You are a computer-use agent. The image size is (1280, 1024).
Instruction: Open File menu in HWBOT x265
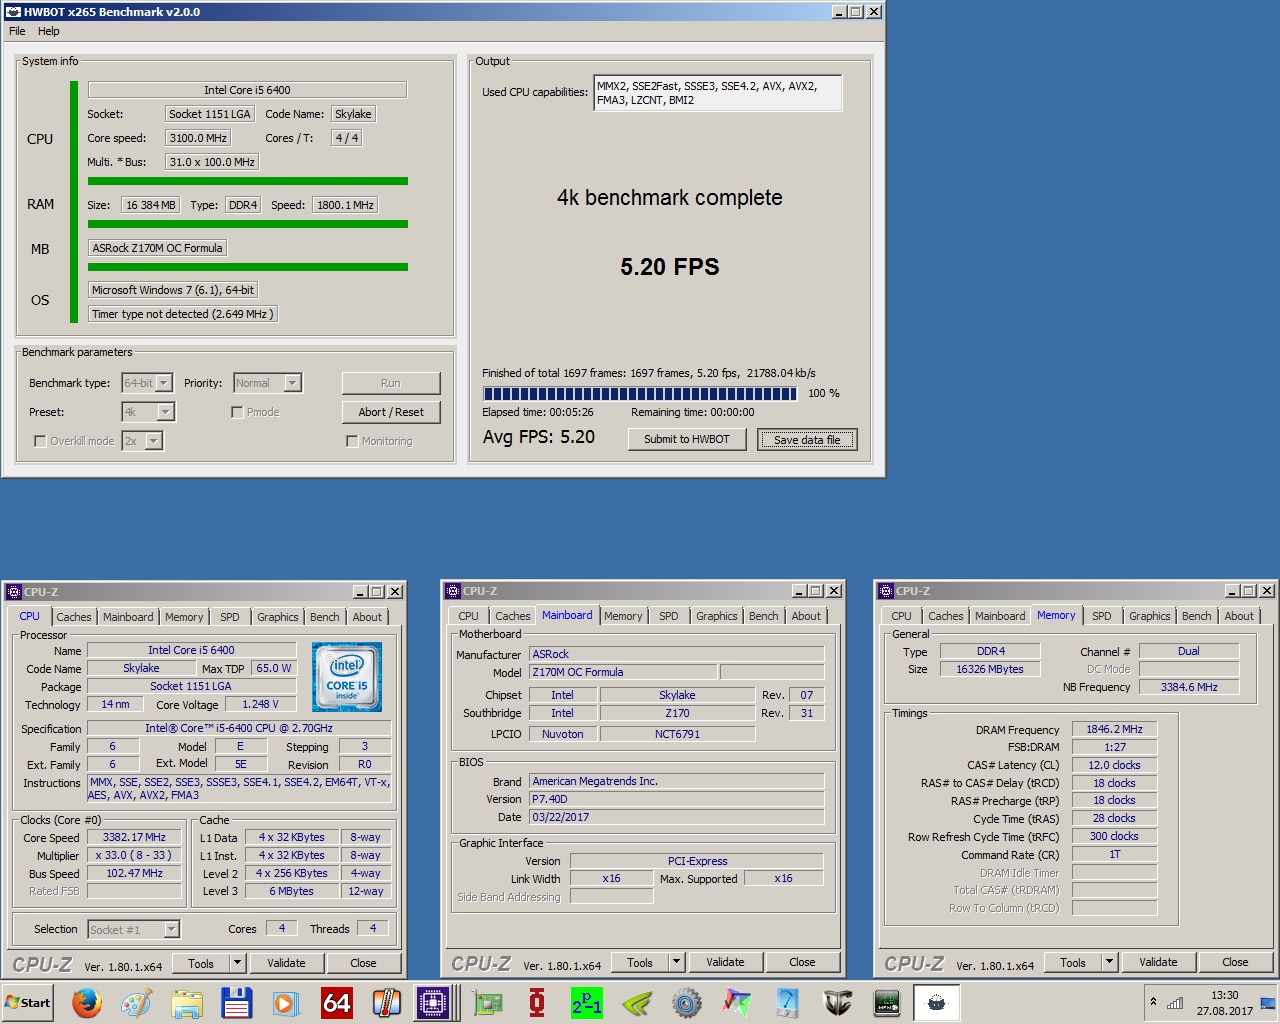pos(17,31)
